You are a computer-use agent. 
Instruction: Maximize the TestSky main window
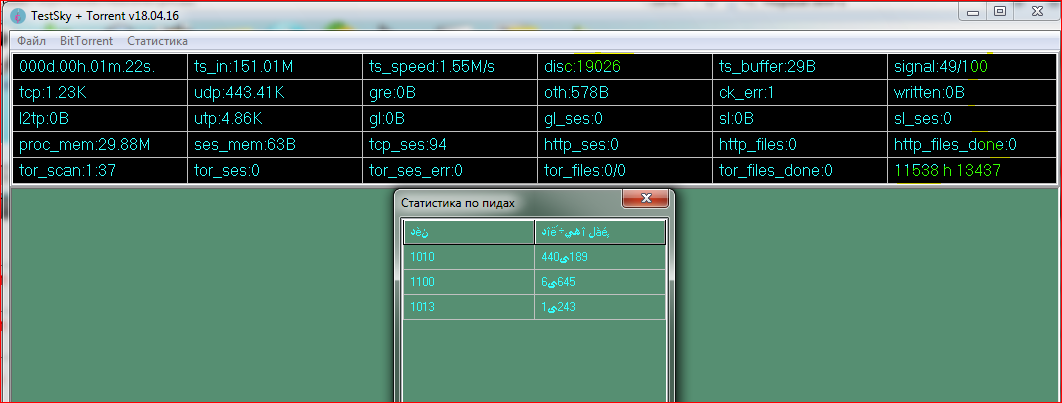pyautogui.click(x=1000, y=12)
